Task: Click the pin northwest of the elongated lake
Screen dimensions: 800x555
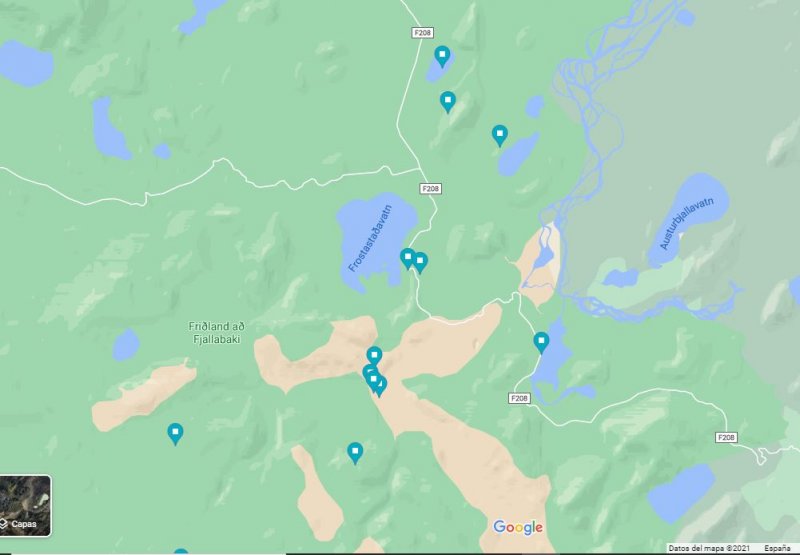Action: point(499,135)
